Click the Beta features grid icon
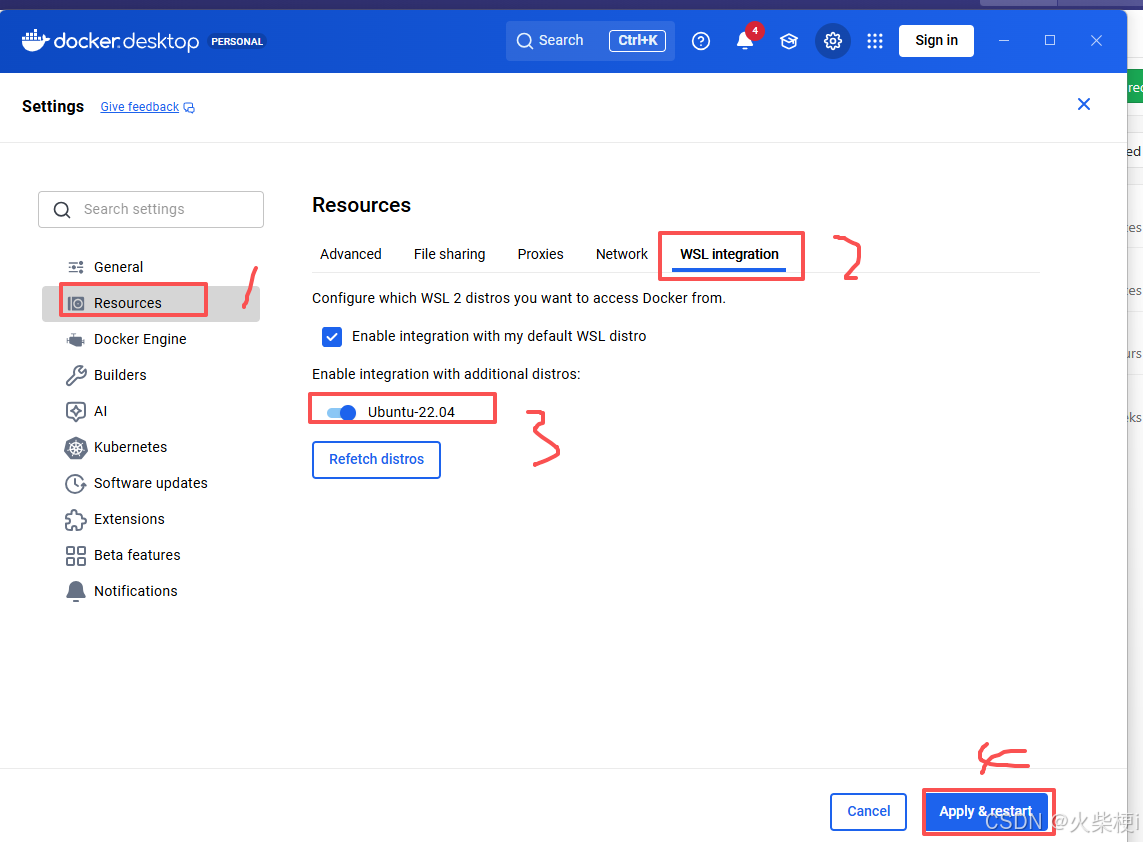The width and height of the screenshot is (1143, 842). click(x=76, y=556)
